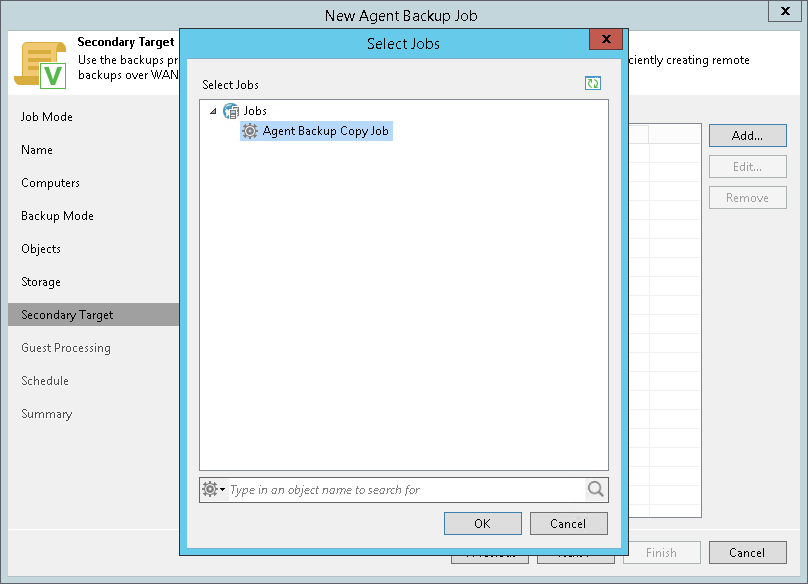Click the magnifier search icon
This screenshot has height=584, width=808.
(596, 489)
